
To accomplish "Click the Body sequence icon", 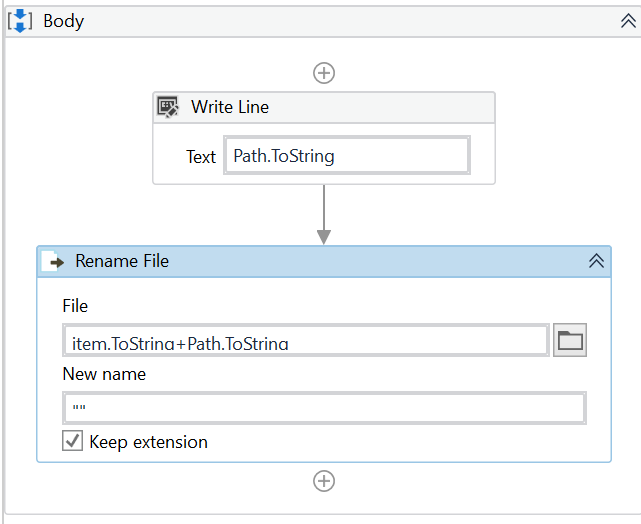I will coord(21,20).
